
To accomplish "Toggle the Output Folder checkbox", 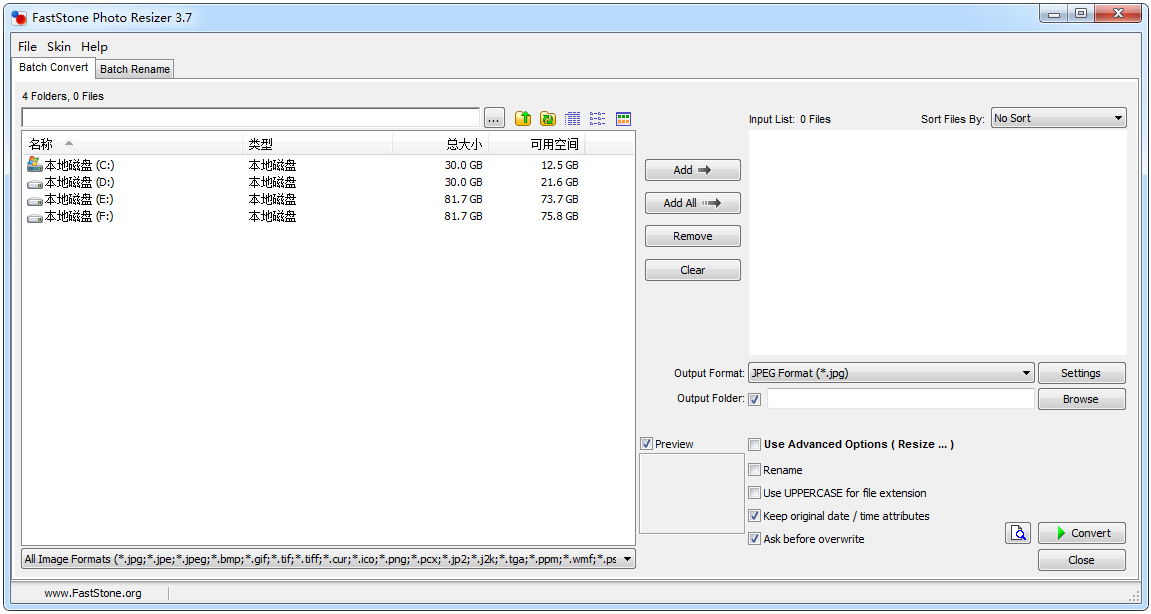I will (755, 400).
